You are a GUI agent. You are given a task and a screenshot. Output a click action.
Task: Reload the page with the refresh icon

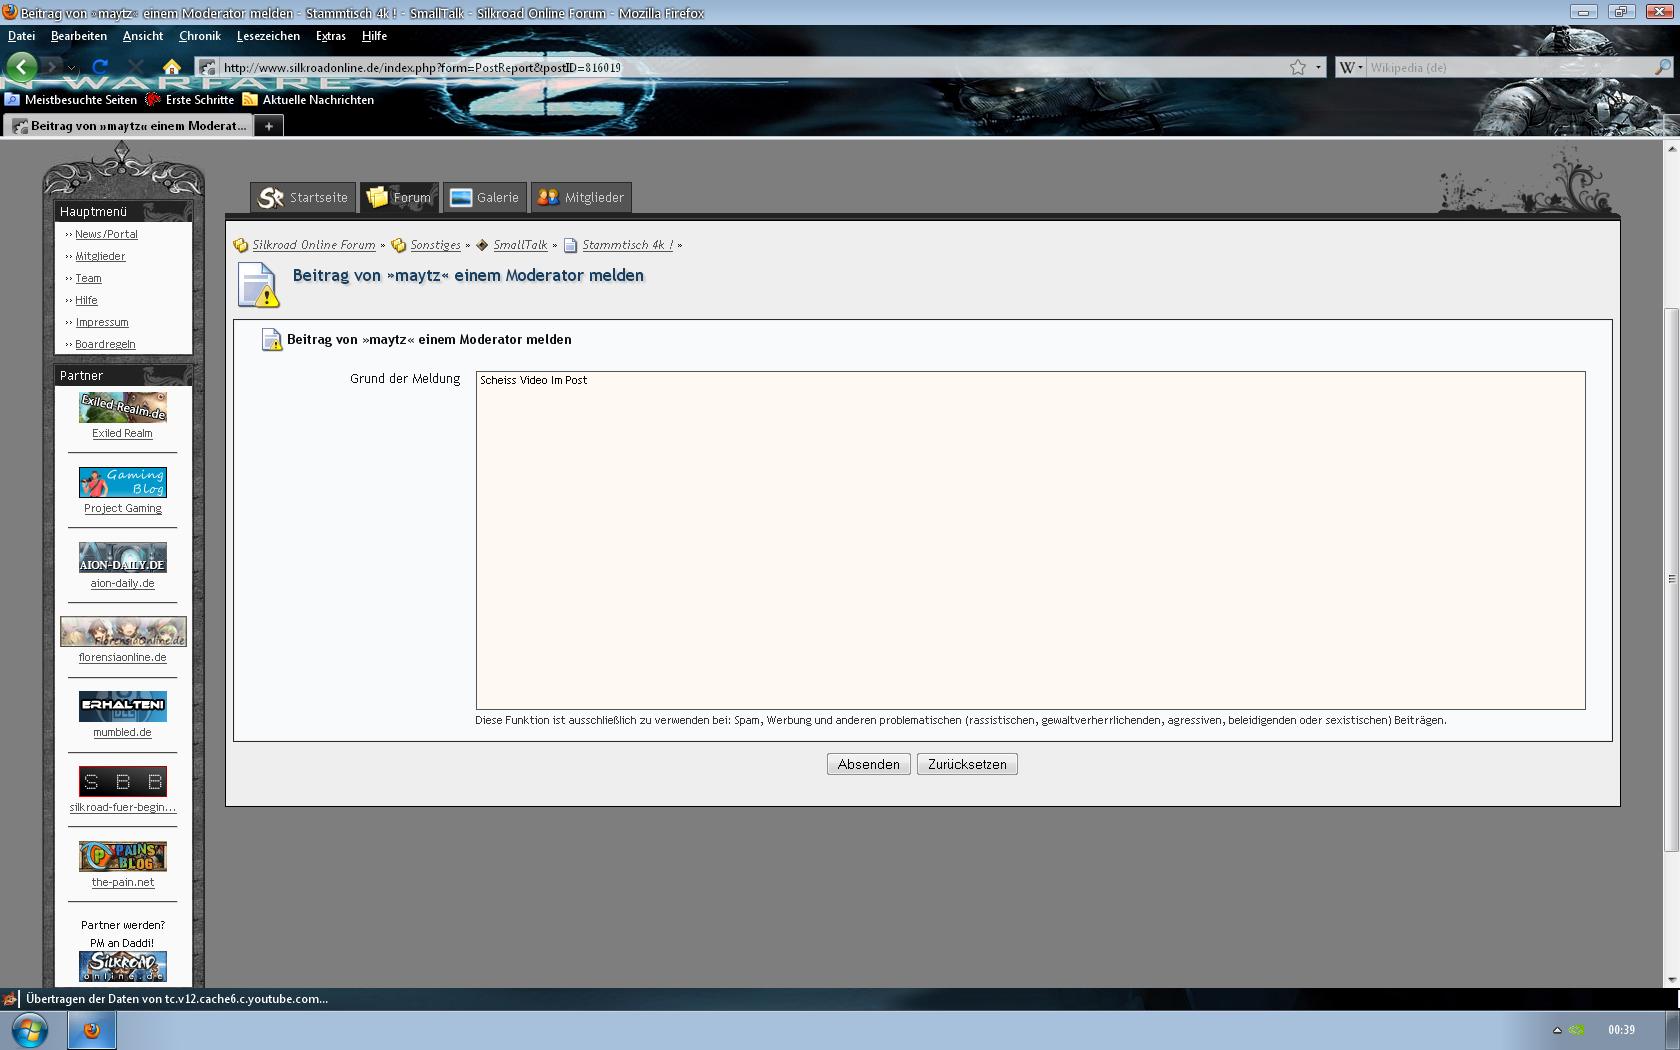[100, 67]
